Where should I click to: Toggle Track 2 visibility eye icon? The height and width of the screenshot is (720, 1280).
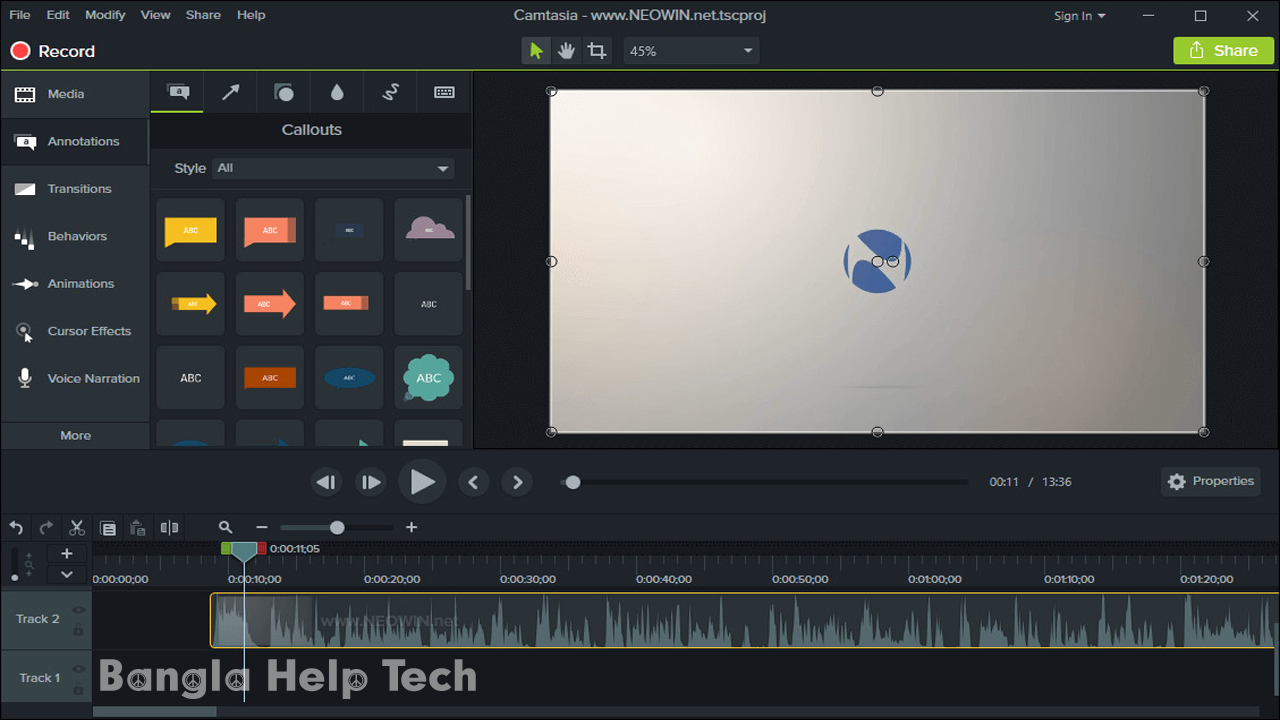(x=78, y=610)
